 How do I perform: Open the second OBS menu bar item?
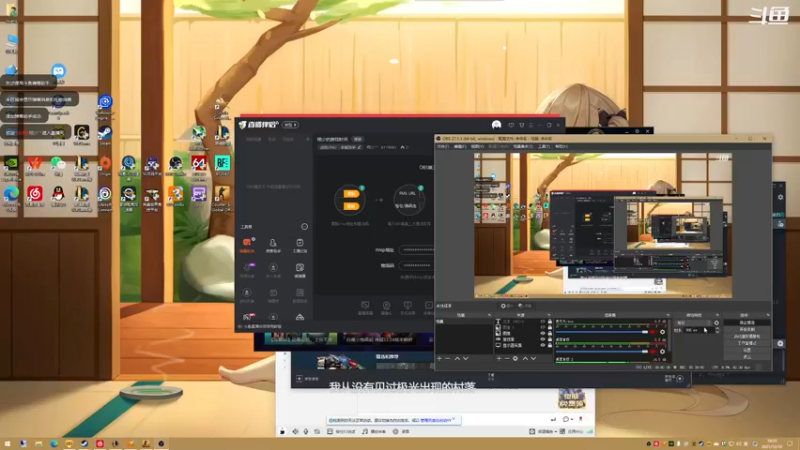pos(460,146)
